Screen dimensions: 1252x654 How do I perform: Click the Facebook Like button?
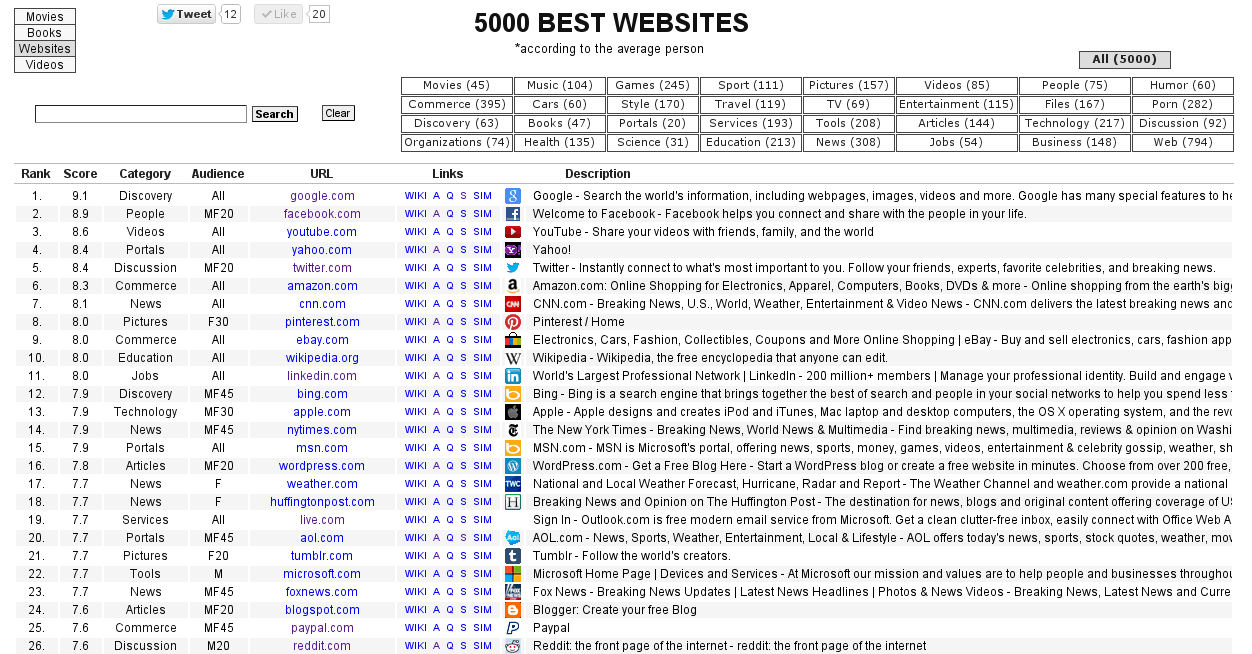(x=279, y=14)
